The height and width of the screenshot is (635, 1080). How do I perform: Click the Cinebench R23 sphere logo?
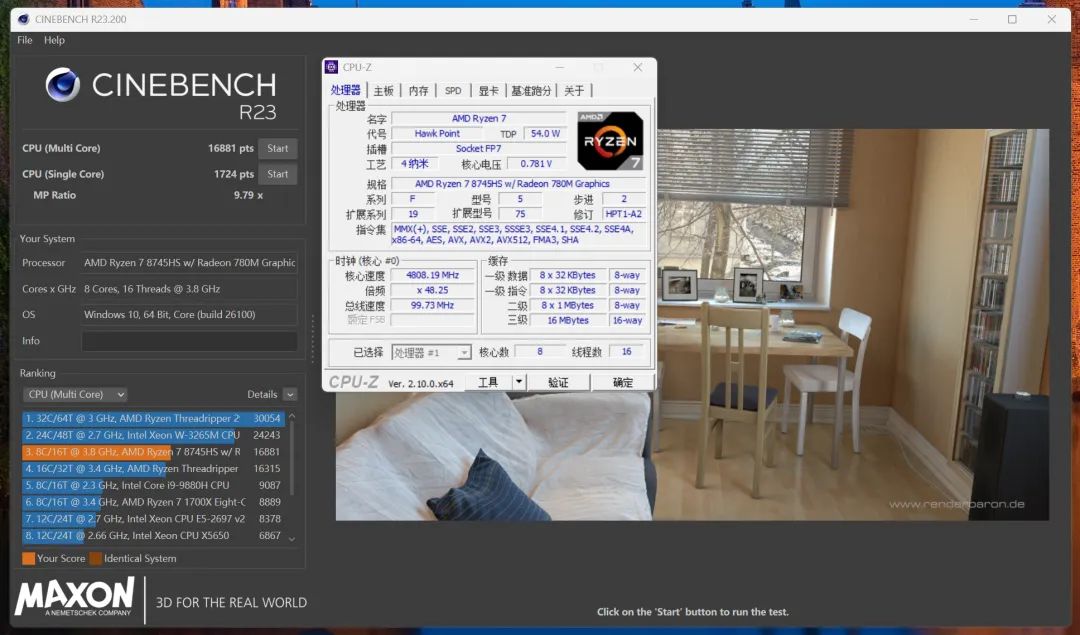pyautogui.click(x=63, y=84)
